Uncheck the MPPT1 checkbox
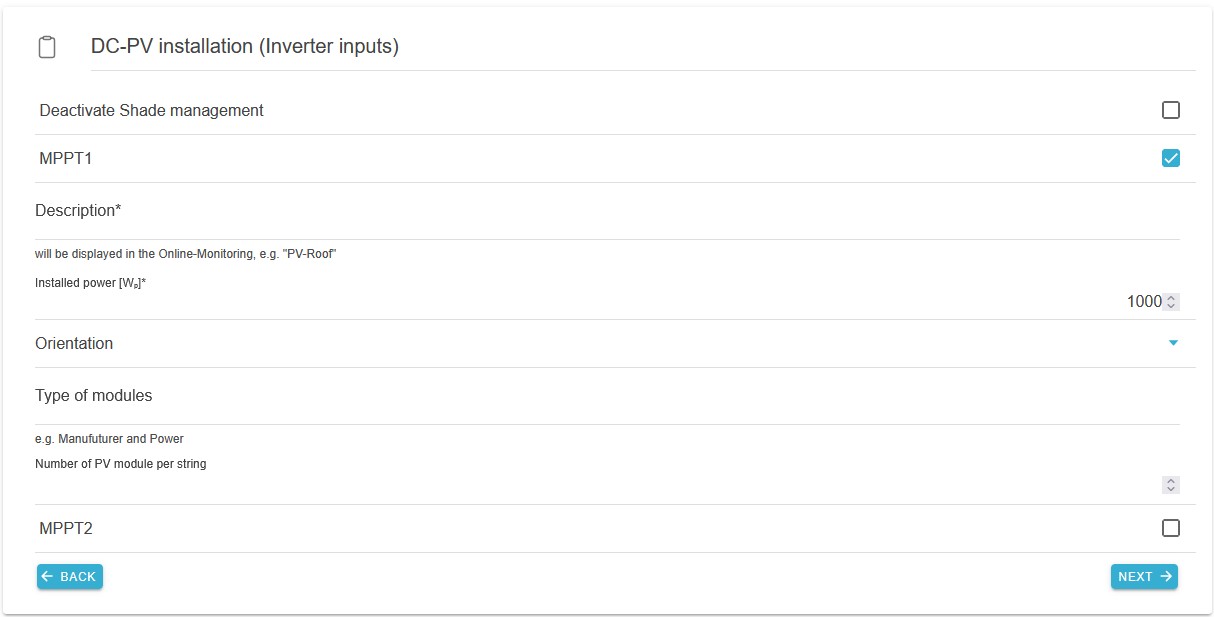 (1171, 158)
